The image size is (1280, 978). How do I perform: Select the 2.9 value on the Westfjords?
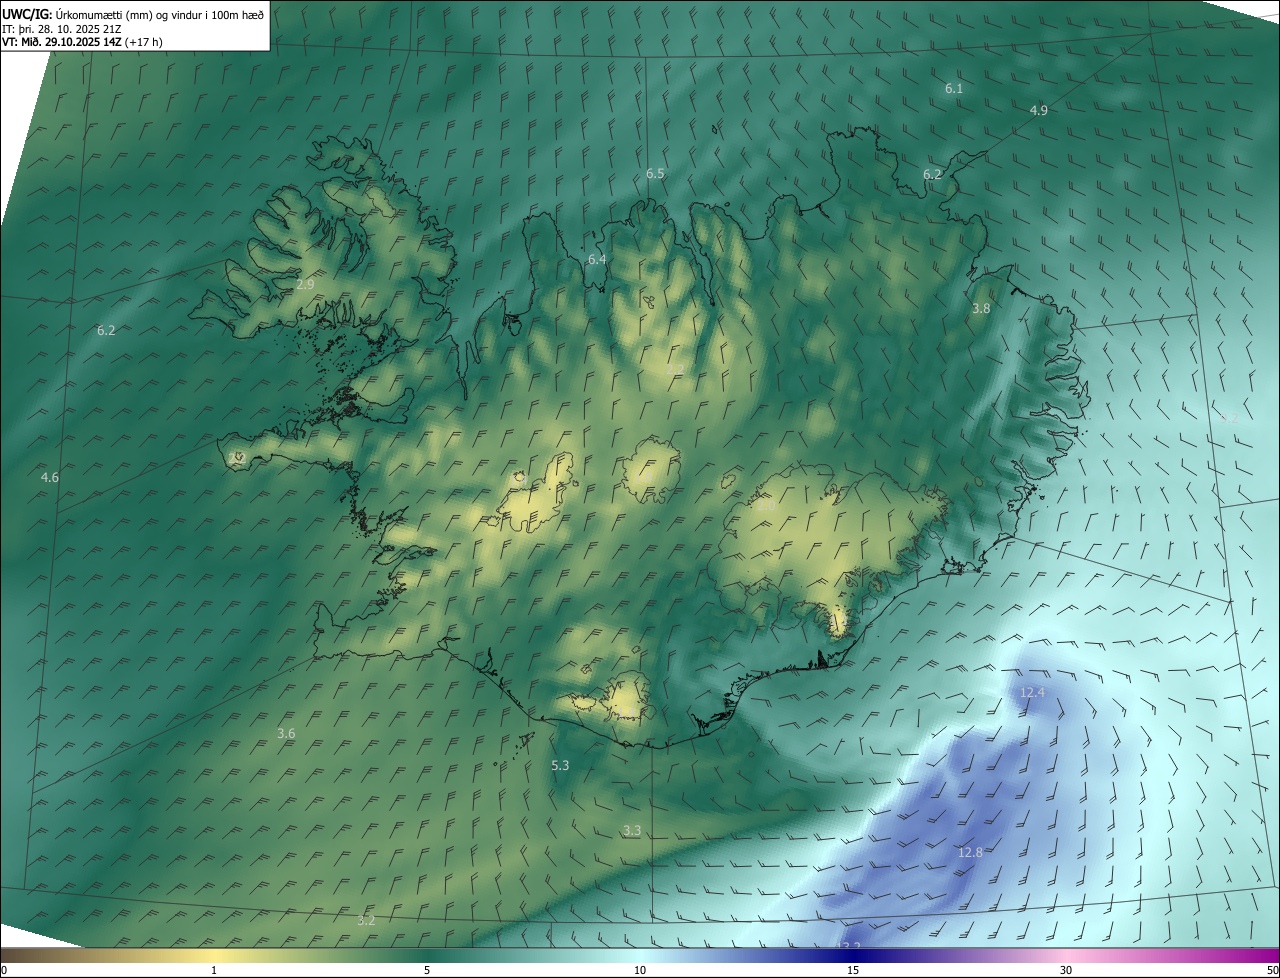tap(305, 285)
